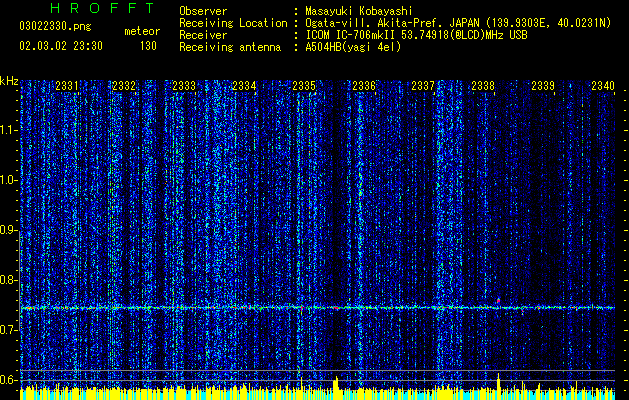
Task: Click the observer name Masayuki Kobayashi
Action: 359,11
